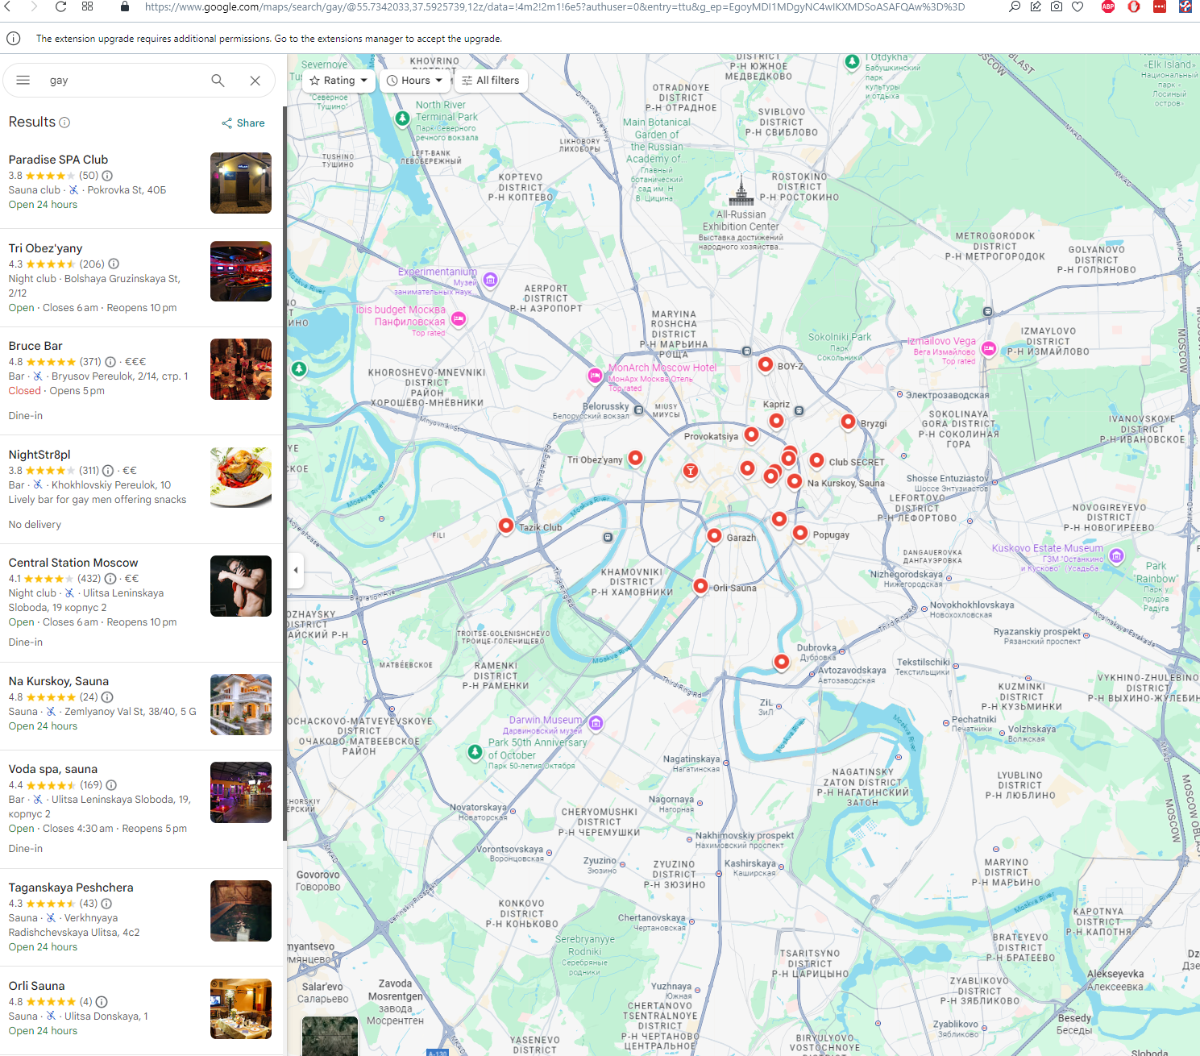This screenshot has height=1056, width=1200.
Task: Click the Garazh map pin
Action: pyautogui.click(x=714, y=536)
